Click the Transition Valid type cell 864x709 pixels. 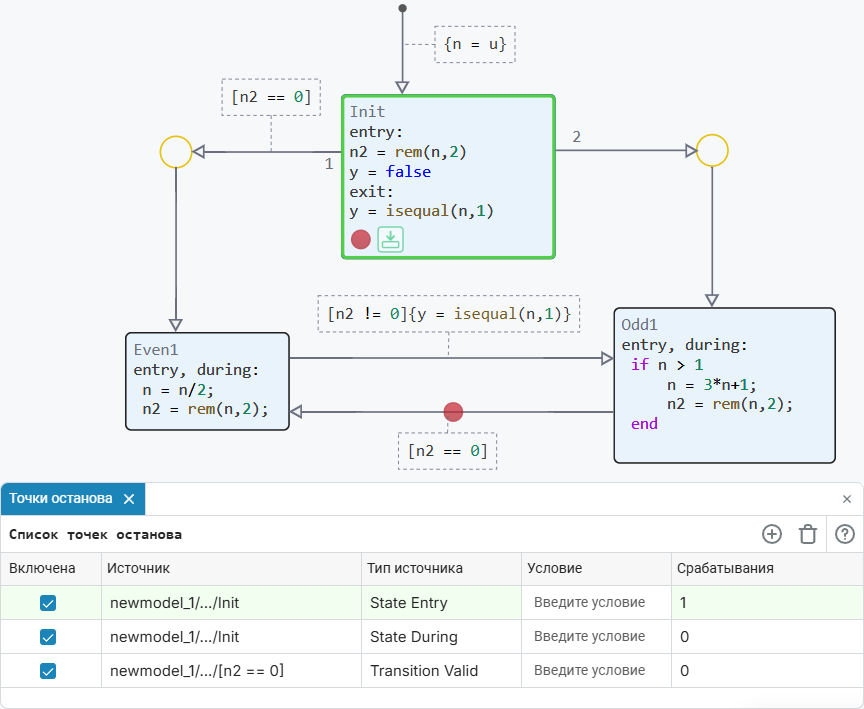[x=441, y=671]
